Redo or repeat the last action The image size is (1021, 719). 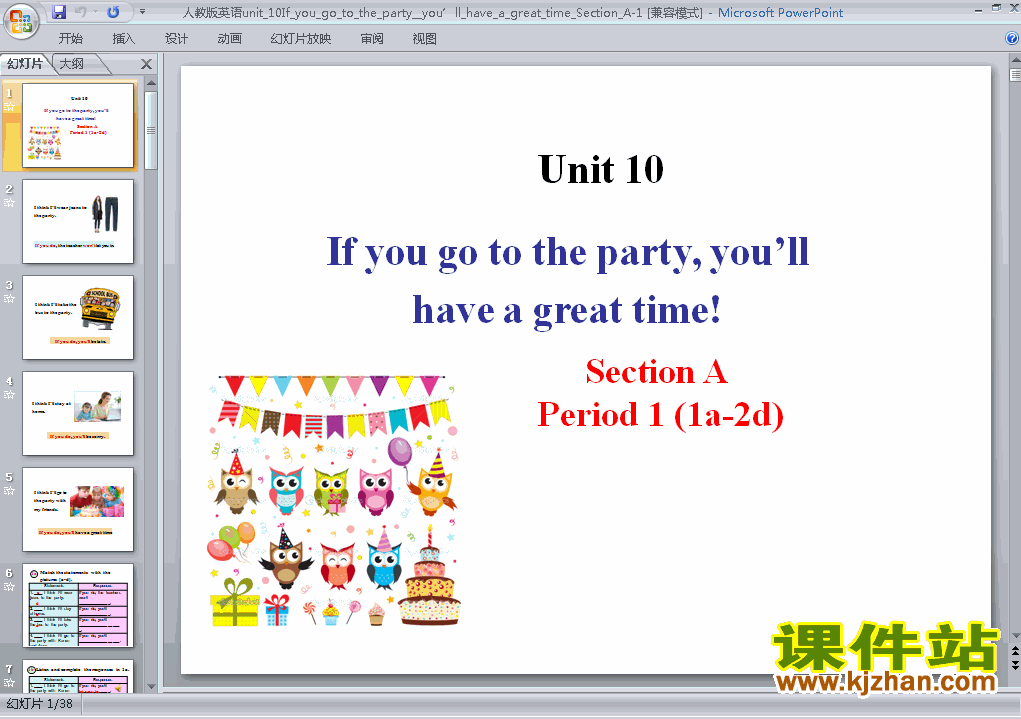pos(113,12)
